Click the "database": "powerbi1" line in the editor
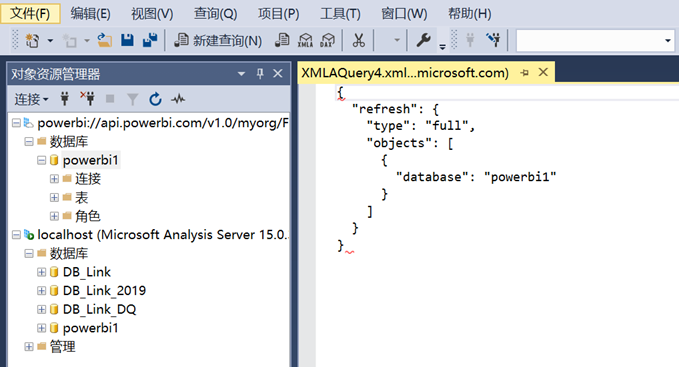This screenshot has width=679, height=367. (475, 177)
